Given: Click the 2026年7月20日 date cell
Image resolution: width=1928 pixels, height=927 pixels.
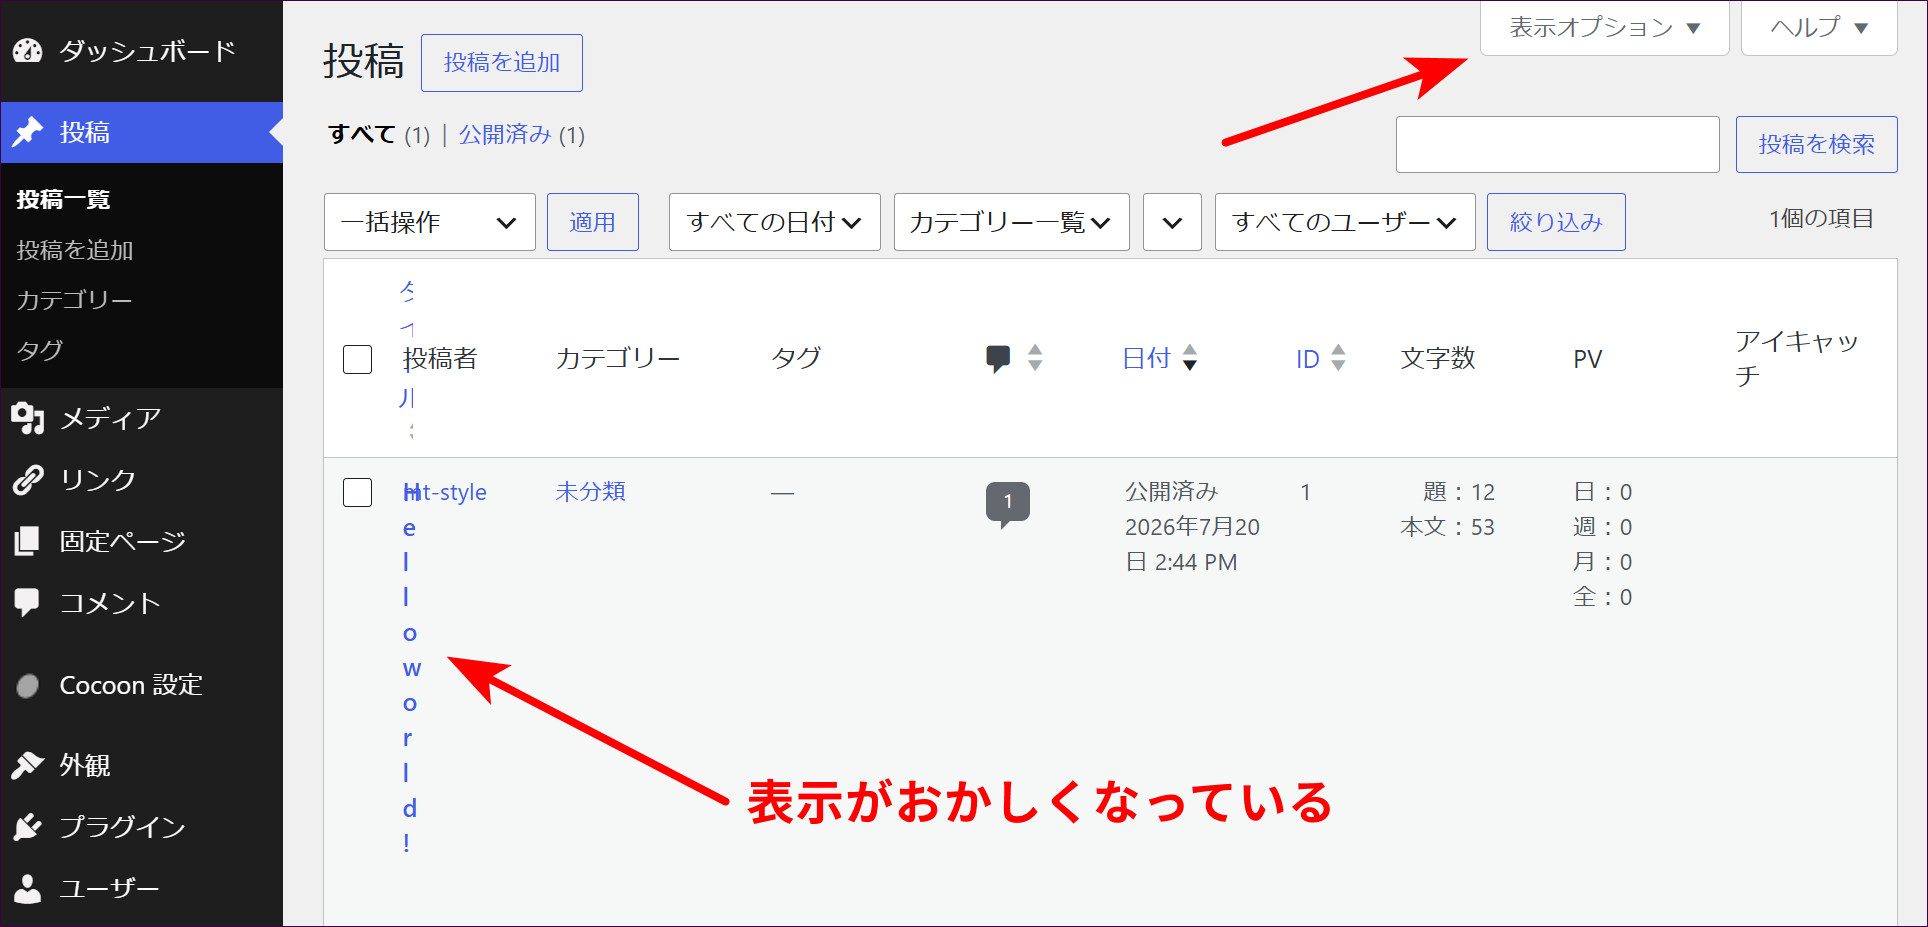Looking at the screenshot, I should [1192, 527].
